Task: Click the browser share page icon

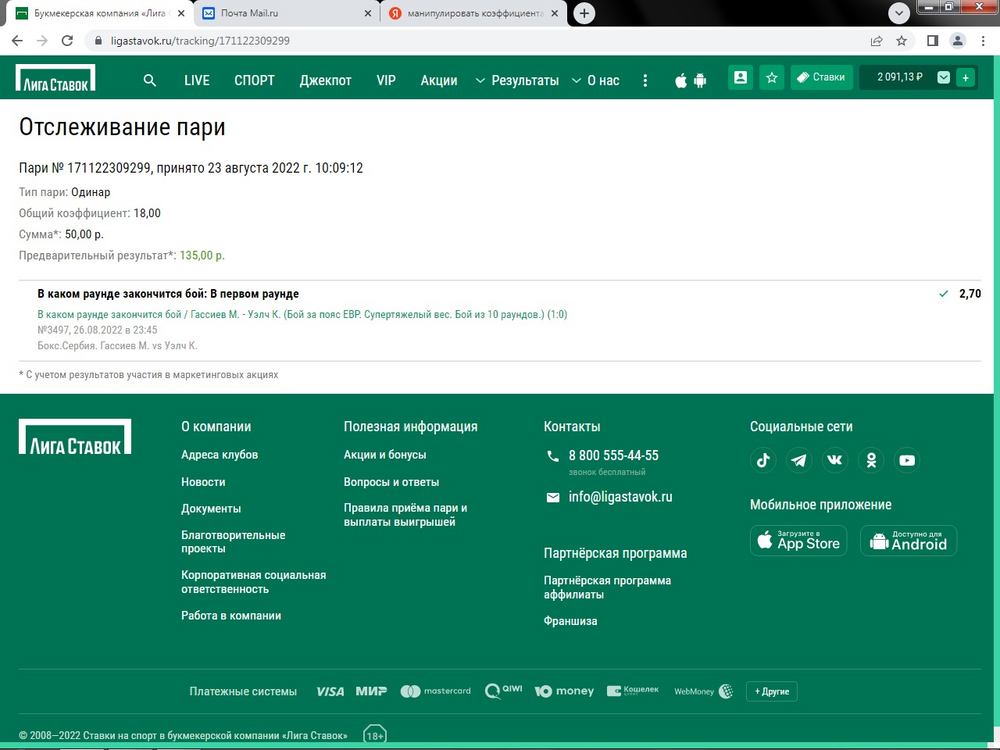Action: 876,41
